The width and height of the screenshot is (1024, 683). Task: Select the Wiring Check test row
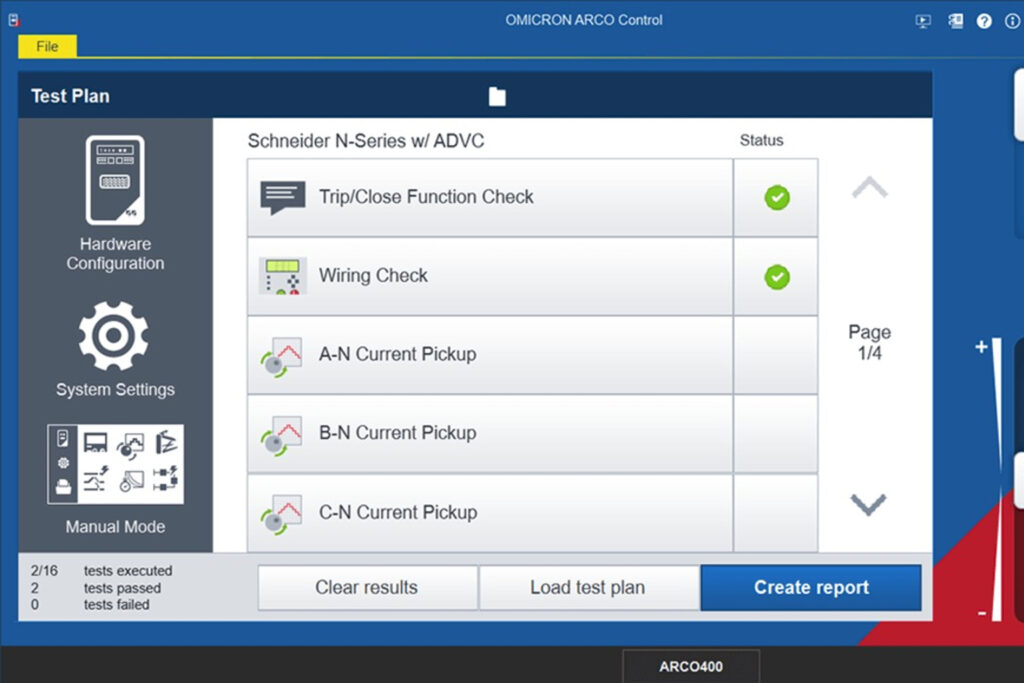click(490, 276)
